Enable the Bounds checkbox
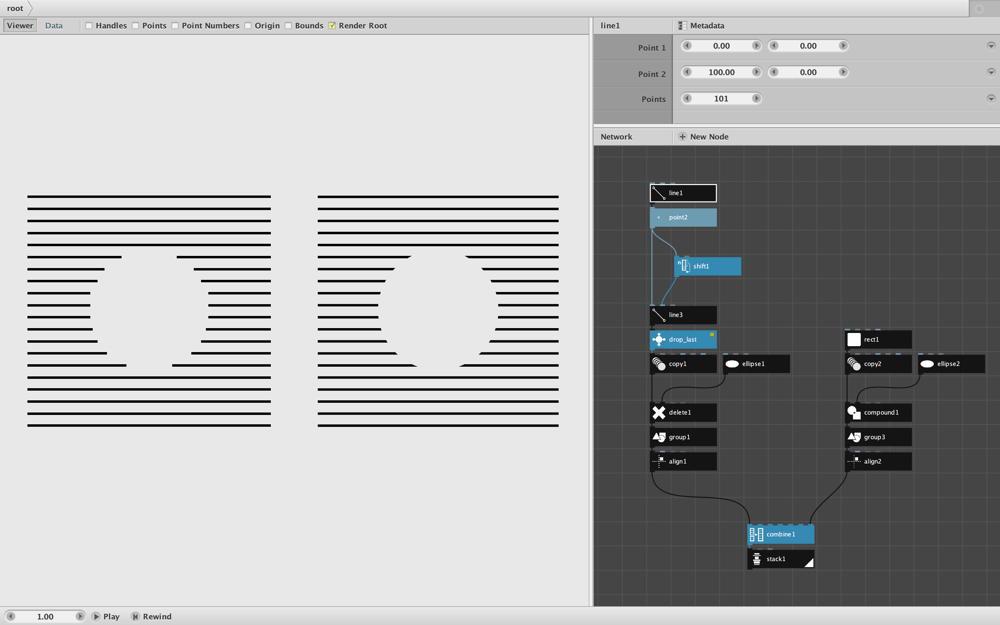Image resolution: width=1000 pixels, height=625 pixels. click(288, 26)
